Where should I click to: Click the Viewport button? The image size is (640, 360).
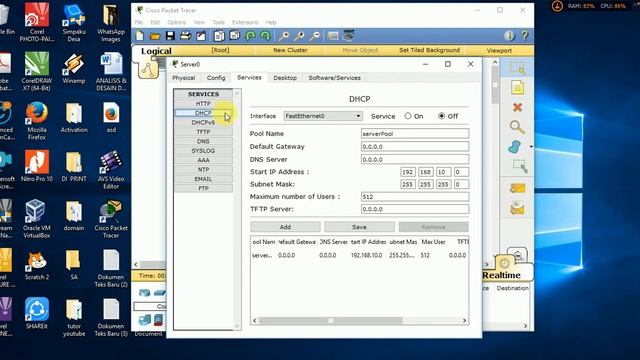click(x=499, y=51)
